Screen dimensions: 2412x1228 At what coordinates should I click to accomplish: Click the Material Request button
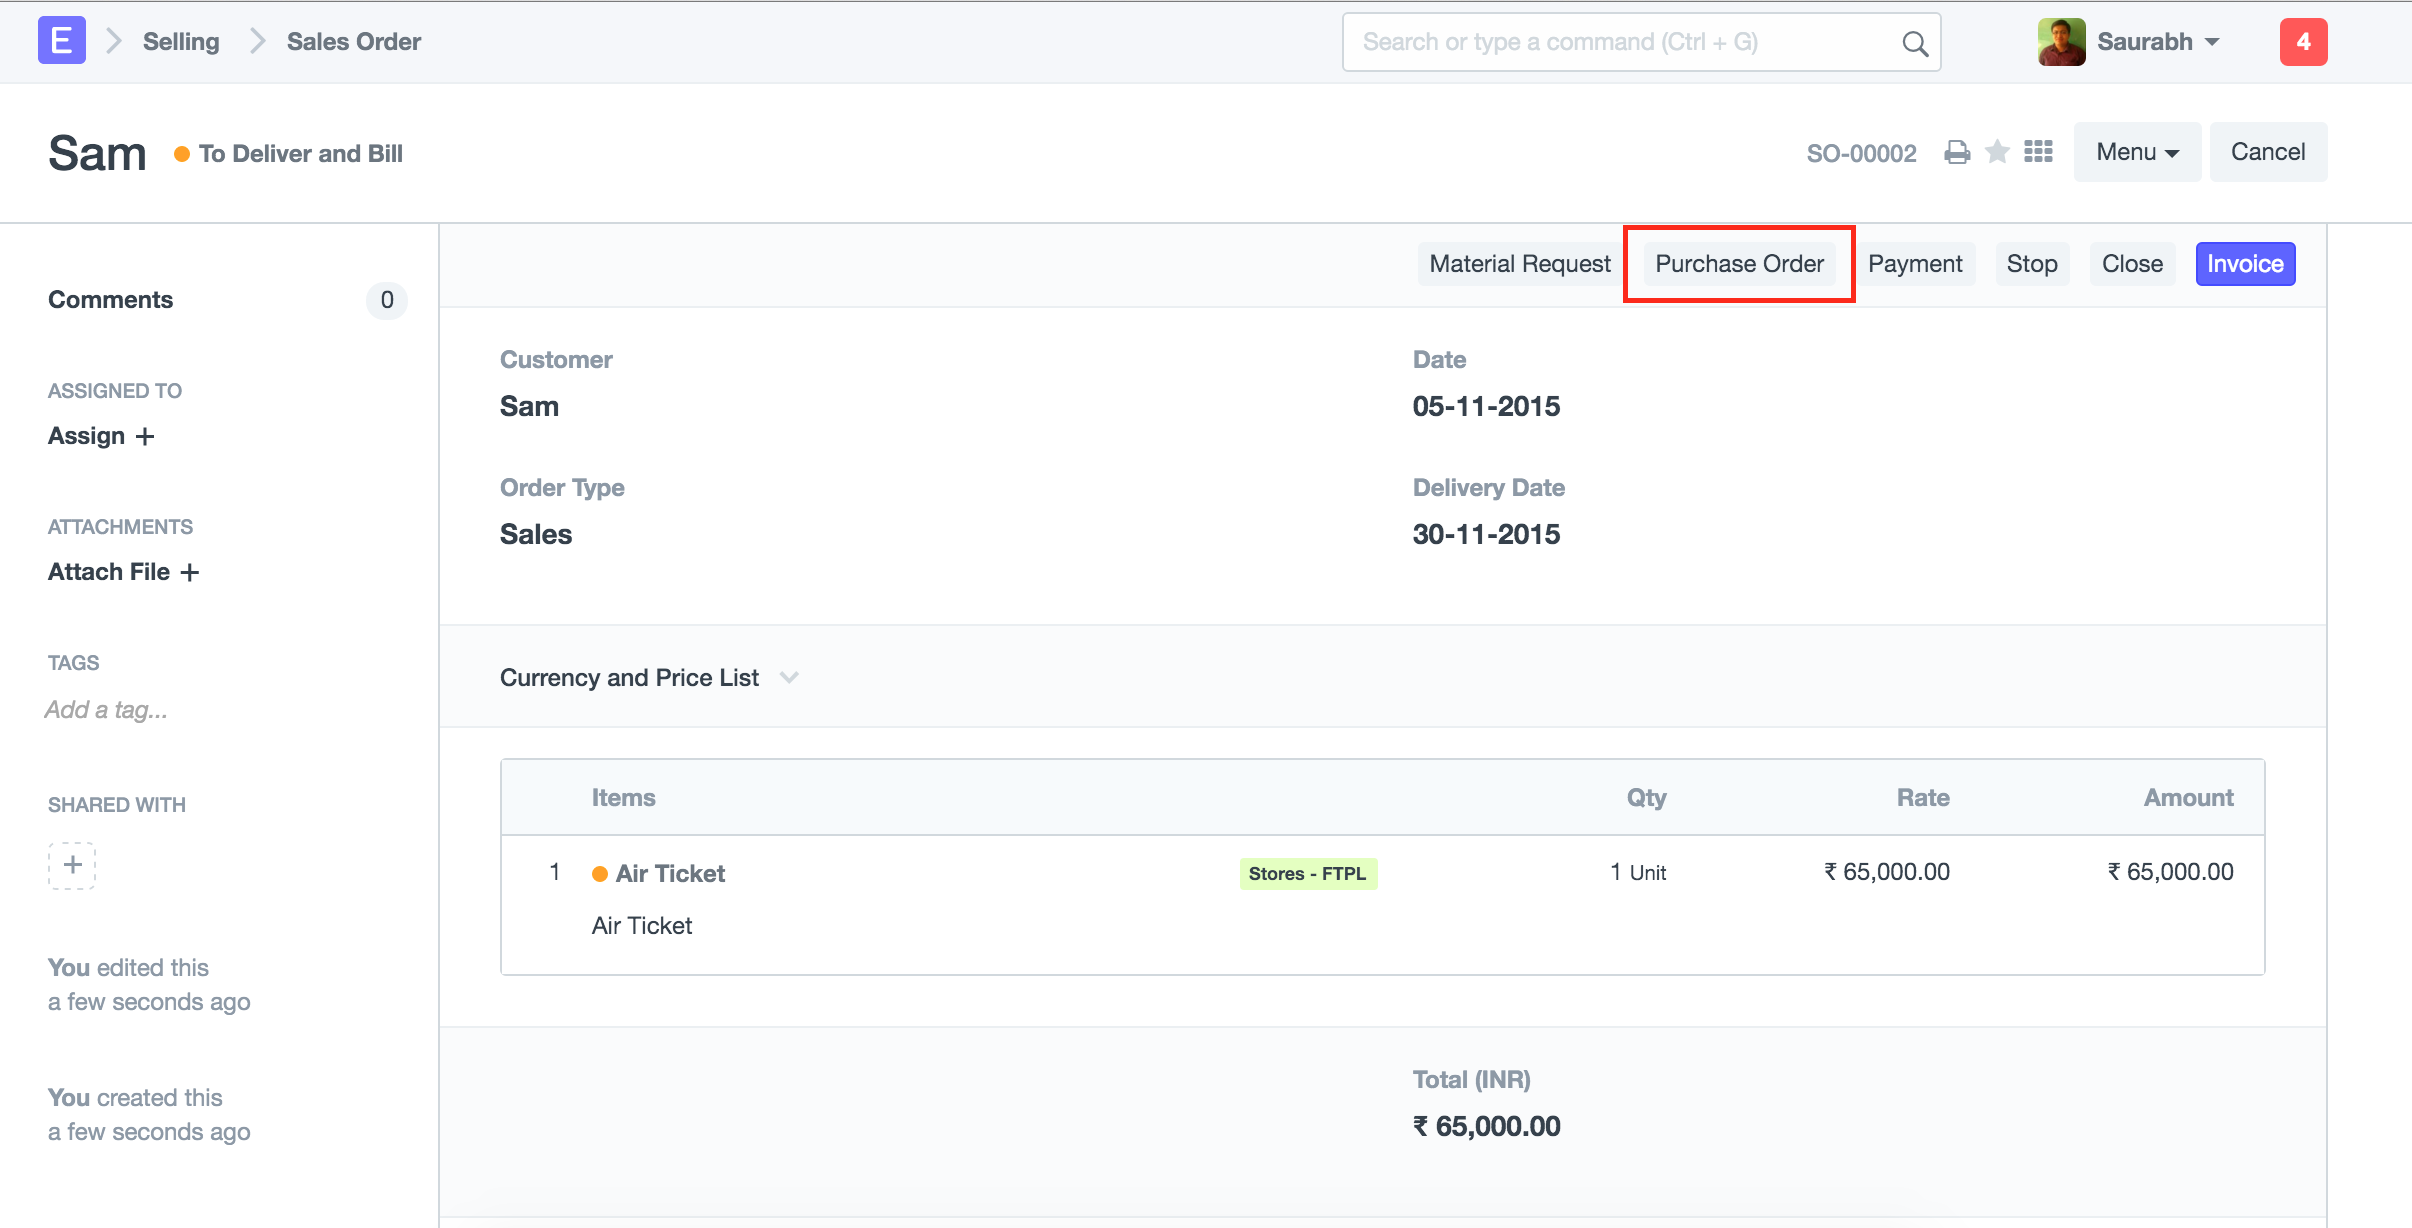pyautogui.click(x=1519, y=264)
